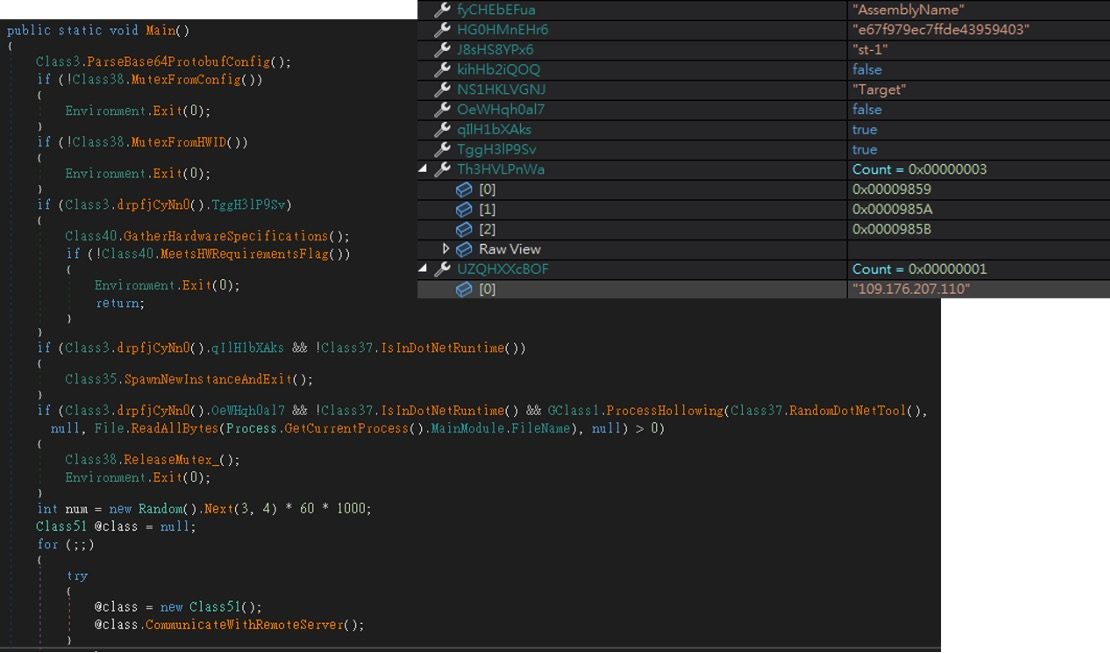Viewport: 1110px width, 653px height.
Task: Click the cube icon of Th3HVLPnWa element [1]
Action: tap(464, 210)
